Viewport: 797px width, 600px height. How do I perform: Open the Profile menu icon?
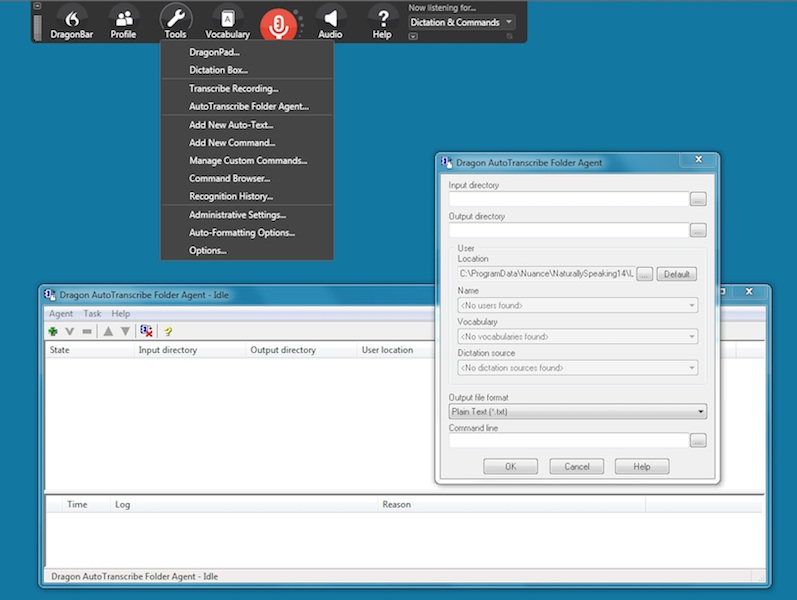123,18
